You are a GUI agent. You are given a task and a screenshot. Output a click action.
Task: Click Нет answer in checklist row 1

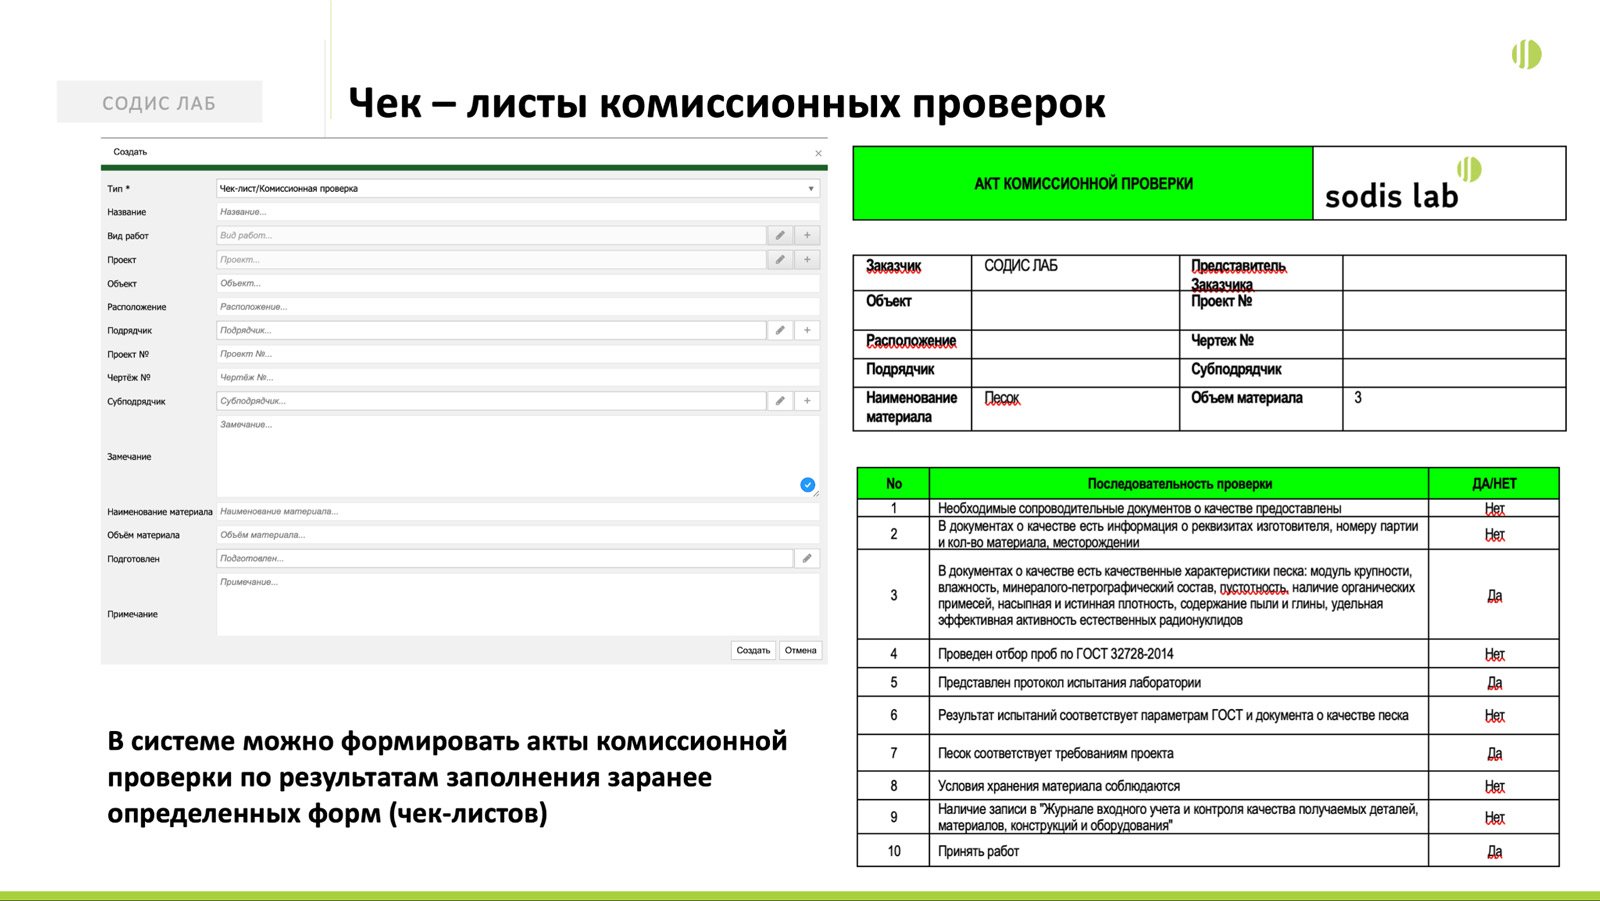1494,508
